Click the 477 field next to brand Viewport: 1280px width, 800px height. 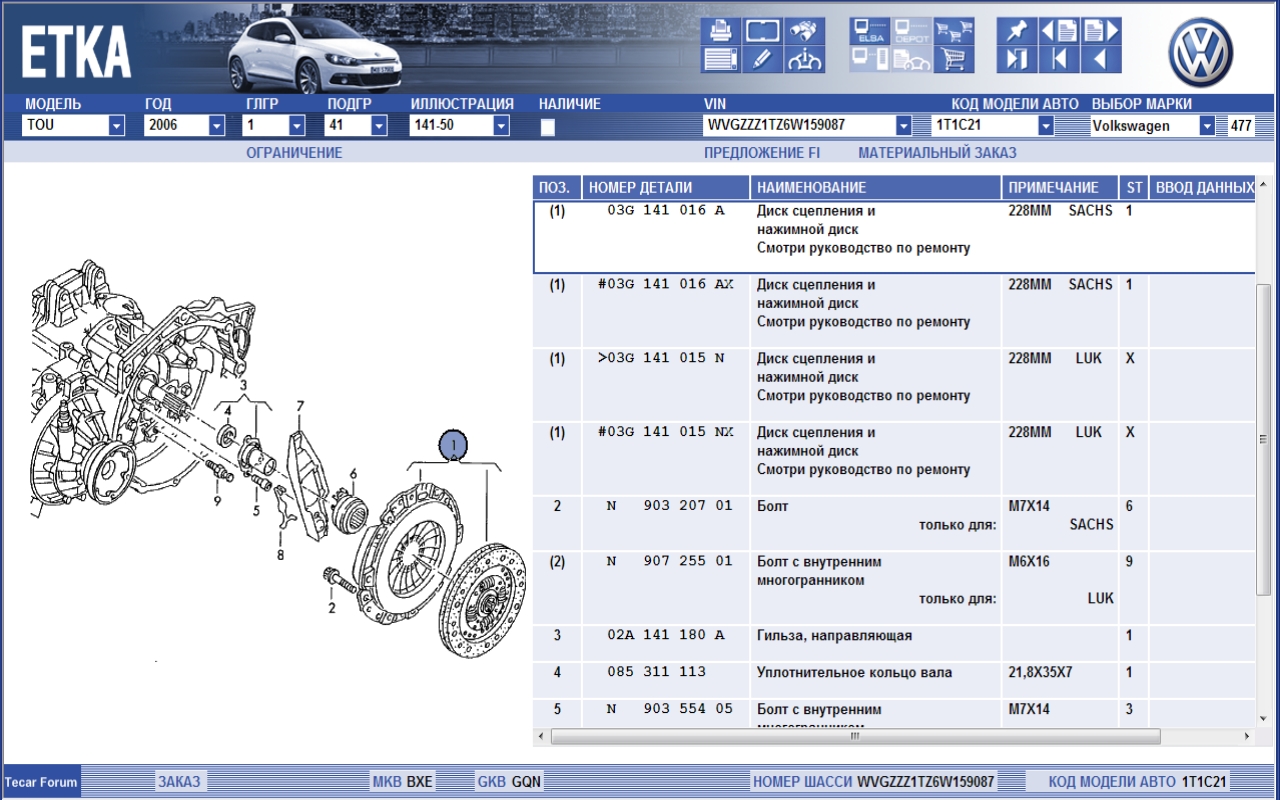click(x=1241, y=126)
